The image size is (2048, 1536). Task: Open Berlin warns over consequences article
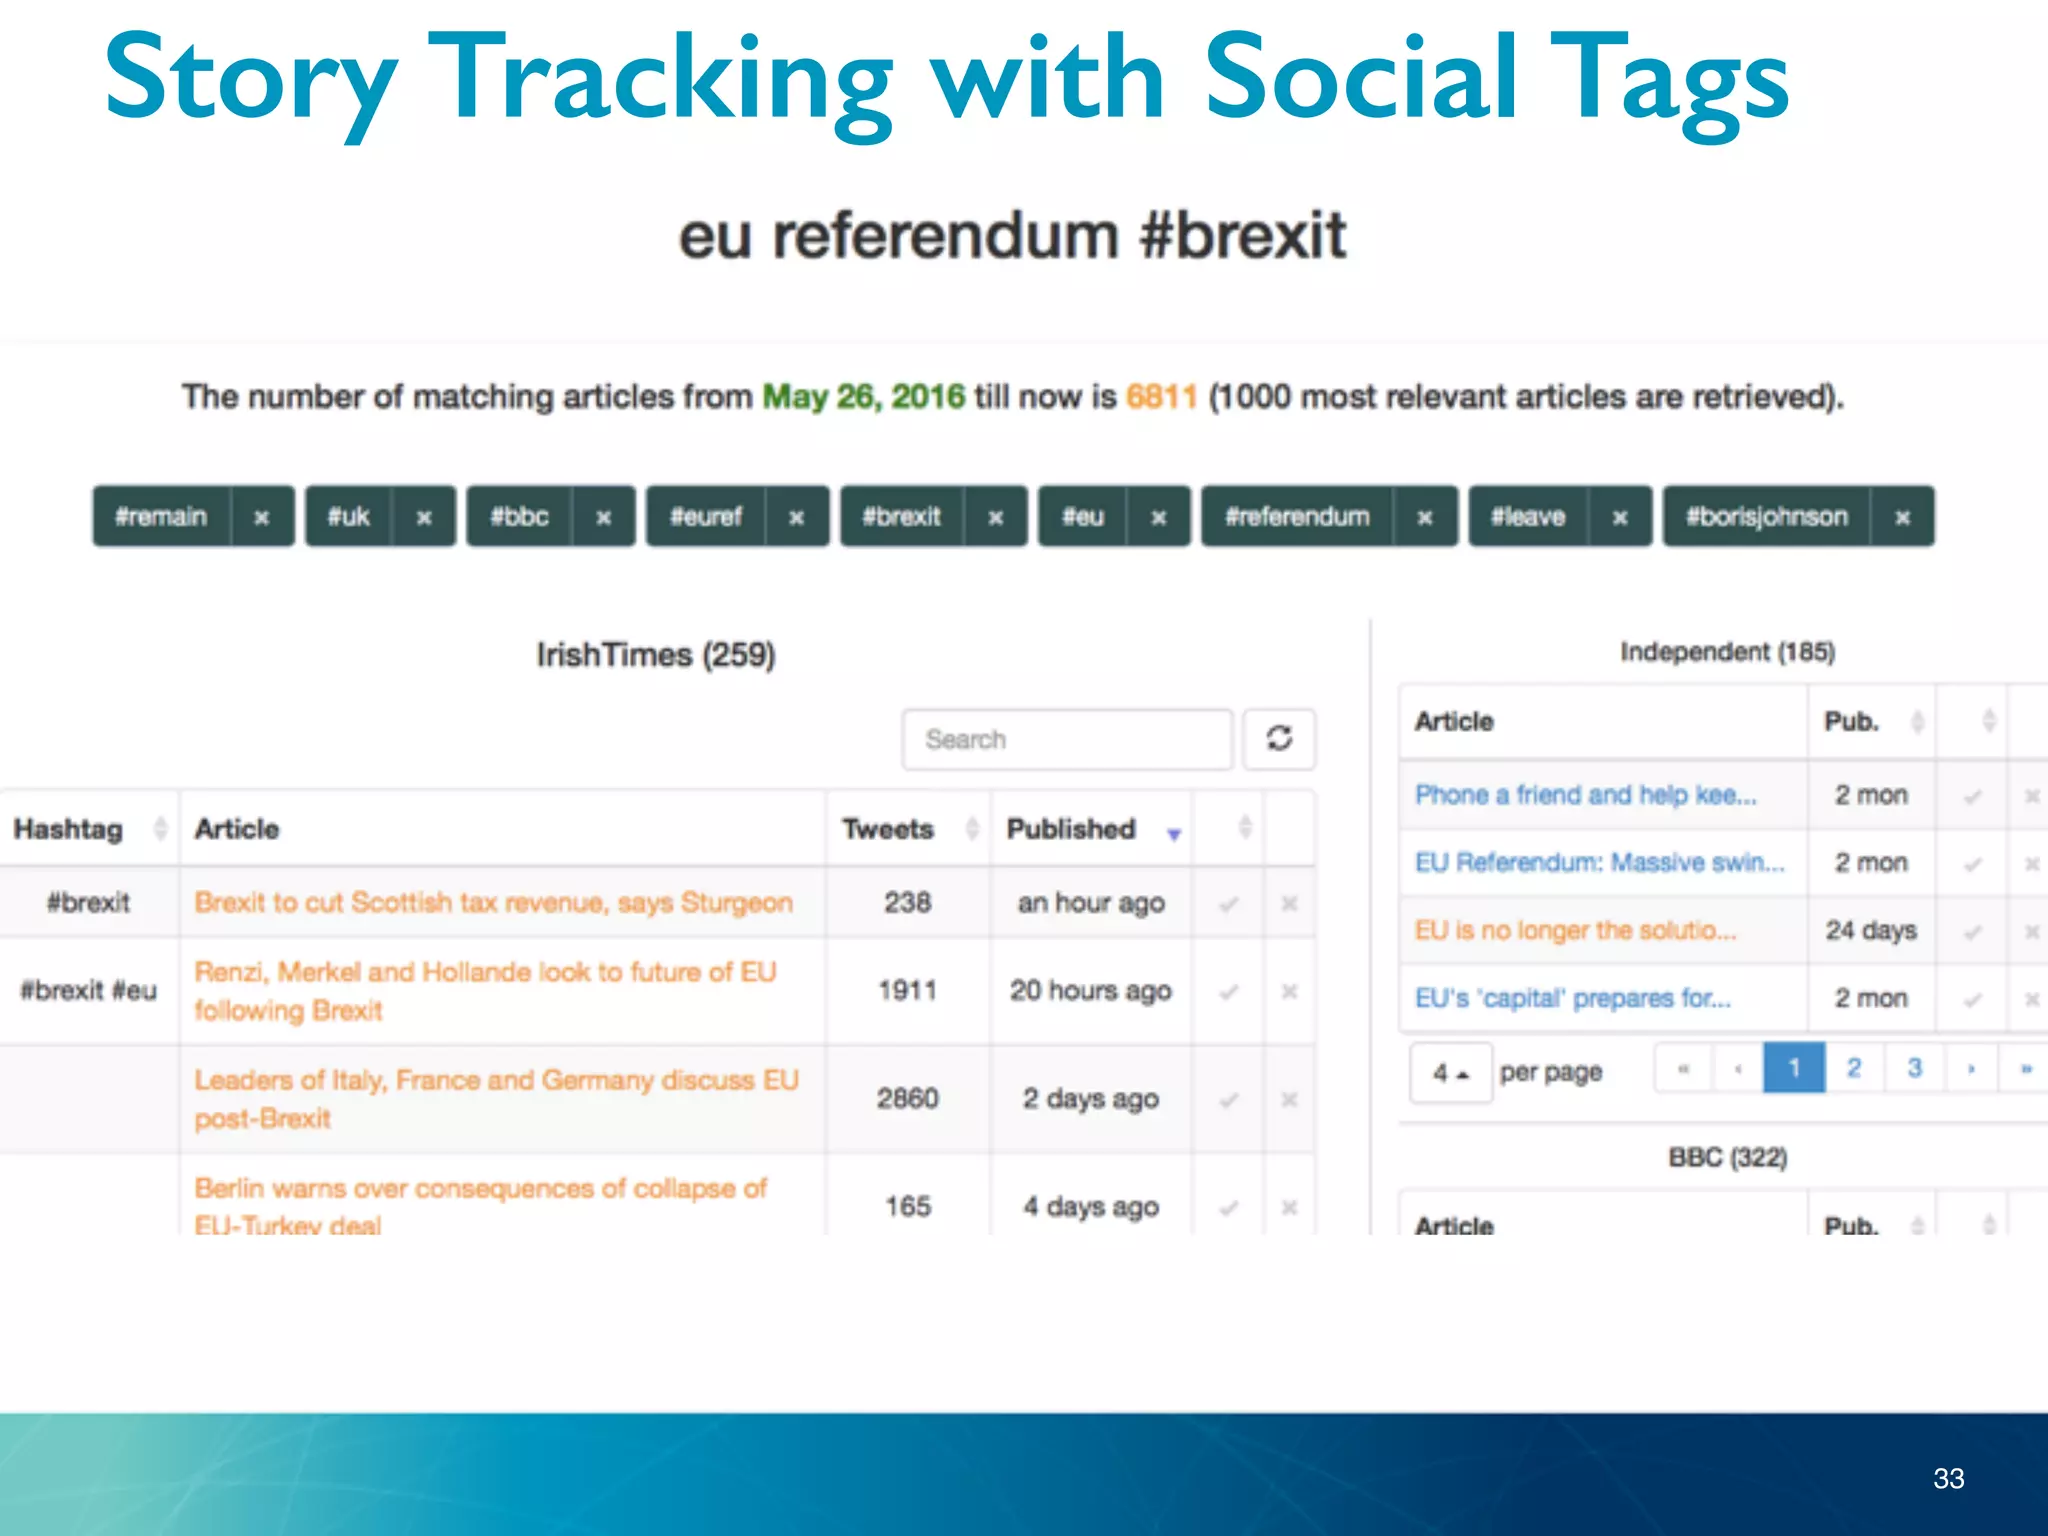point(480,1206)
